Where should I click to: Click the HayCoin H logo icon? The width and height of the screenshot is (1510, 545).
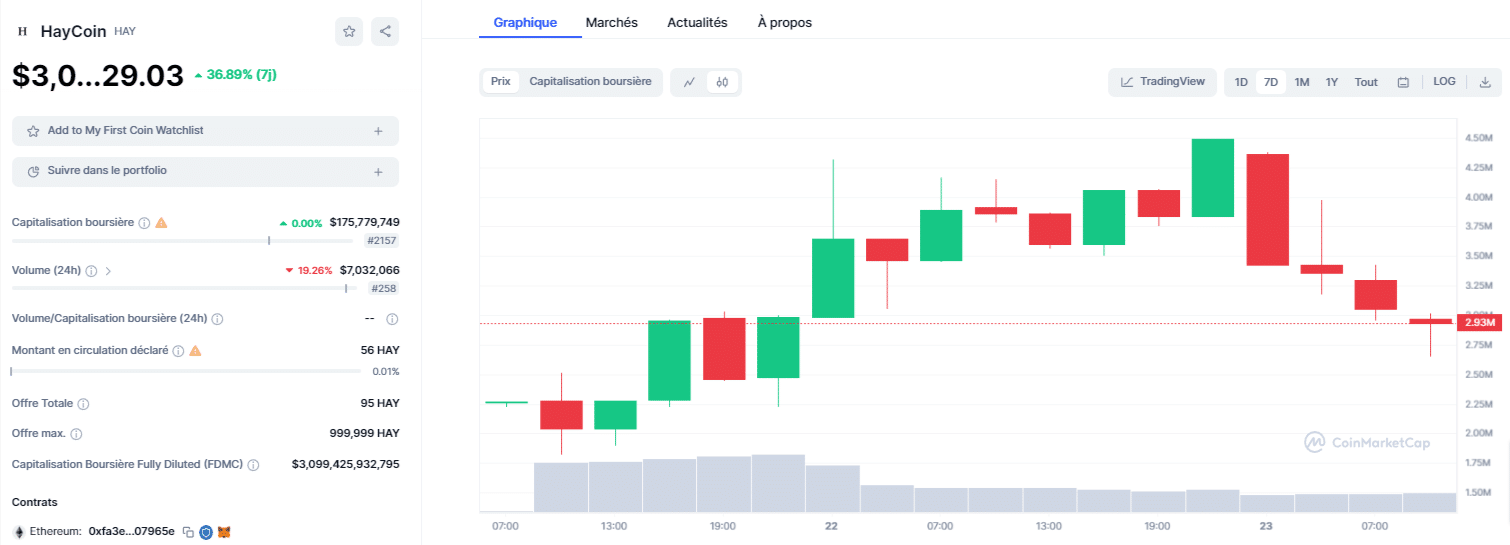(x=22, y=31)
